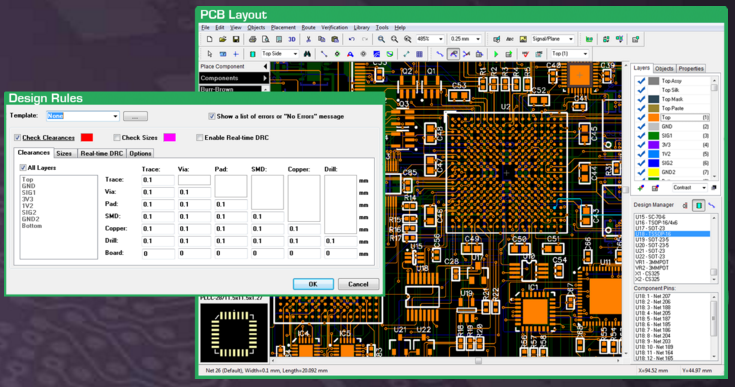Open the Top (1) layer dropdown
The height and width of the screenshot is (387, 735).
[x=585, y=54]
